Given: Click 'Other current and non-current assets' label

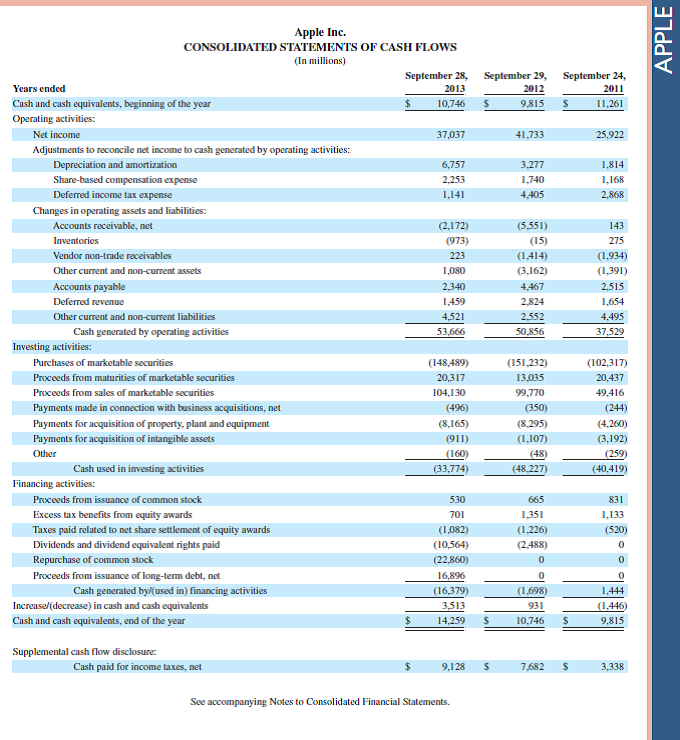Looking at the screenshot, I should [127, 271].
